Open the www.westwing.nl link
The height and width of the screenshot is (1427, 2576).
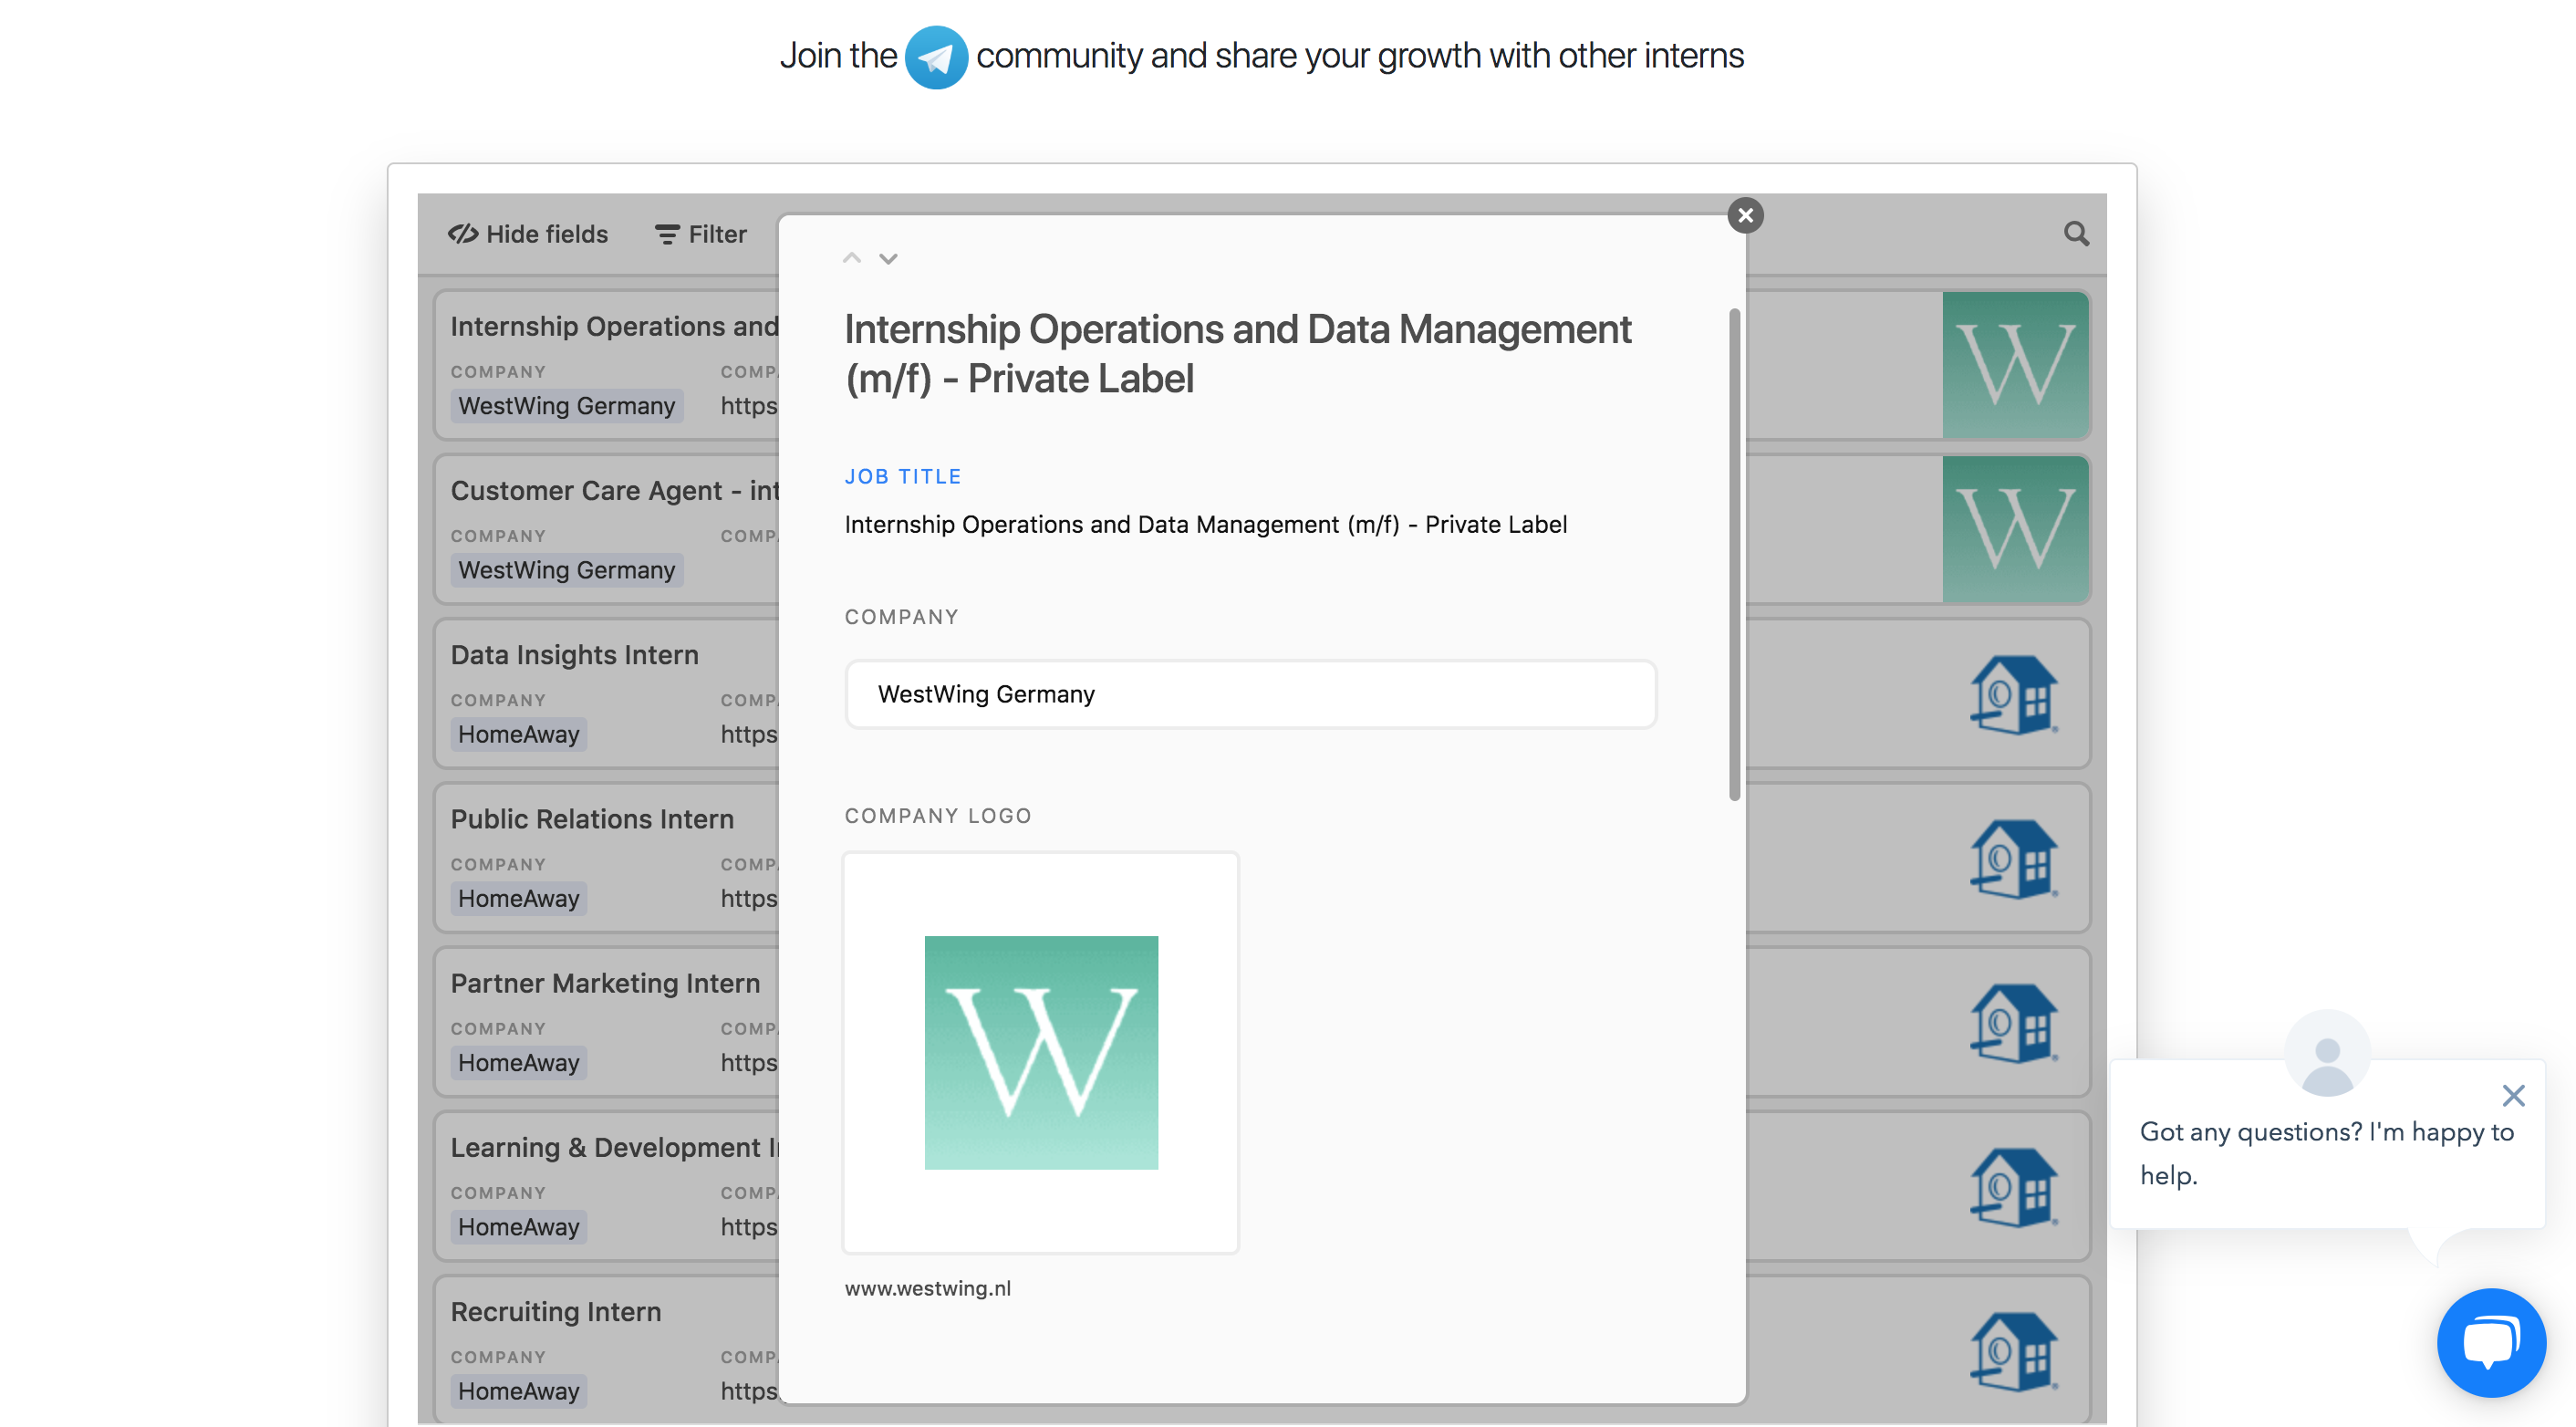tap(927, 1288)
